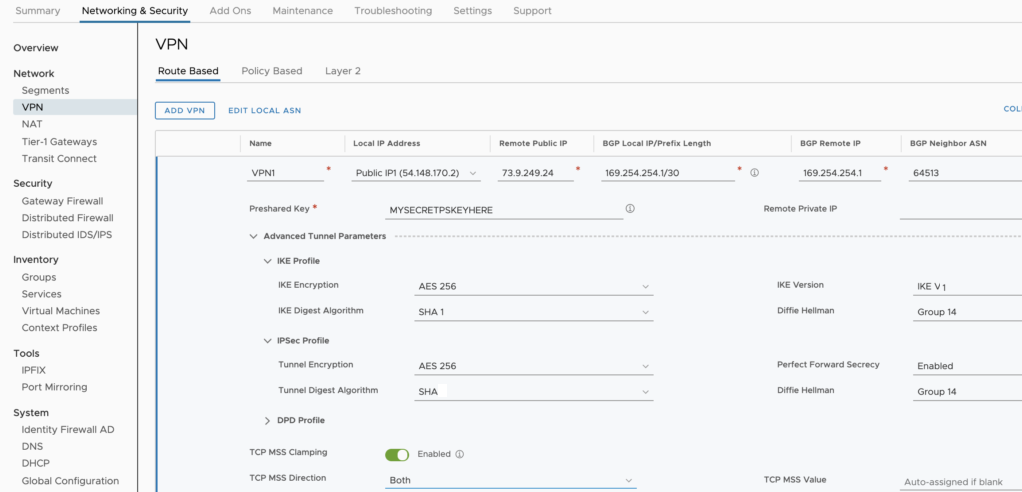Click the EDIT LOCAL ASN link
Image resolution: width=1022 pixels, height=492 pixels.
point(264,110)
